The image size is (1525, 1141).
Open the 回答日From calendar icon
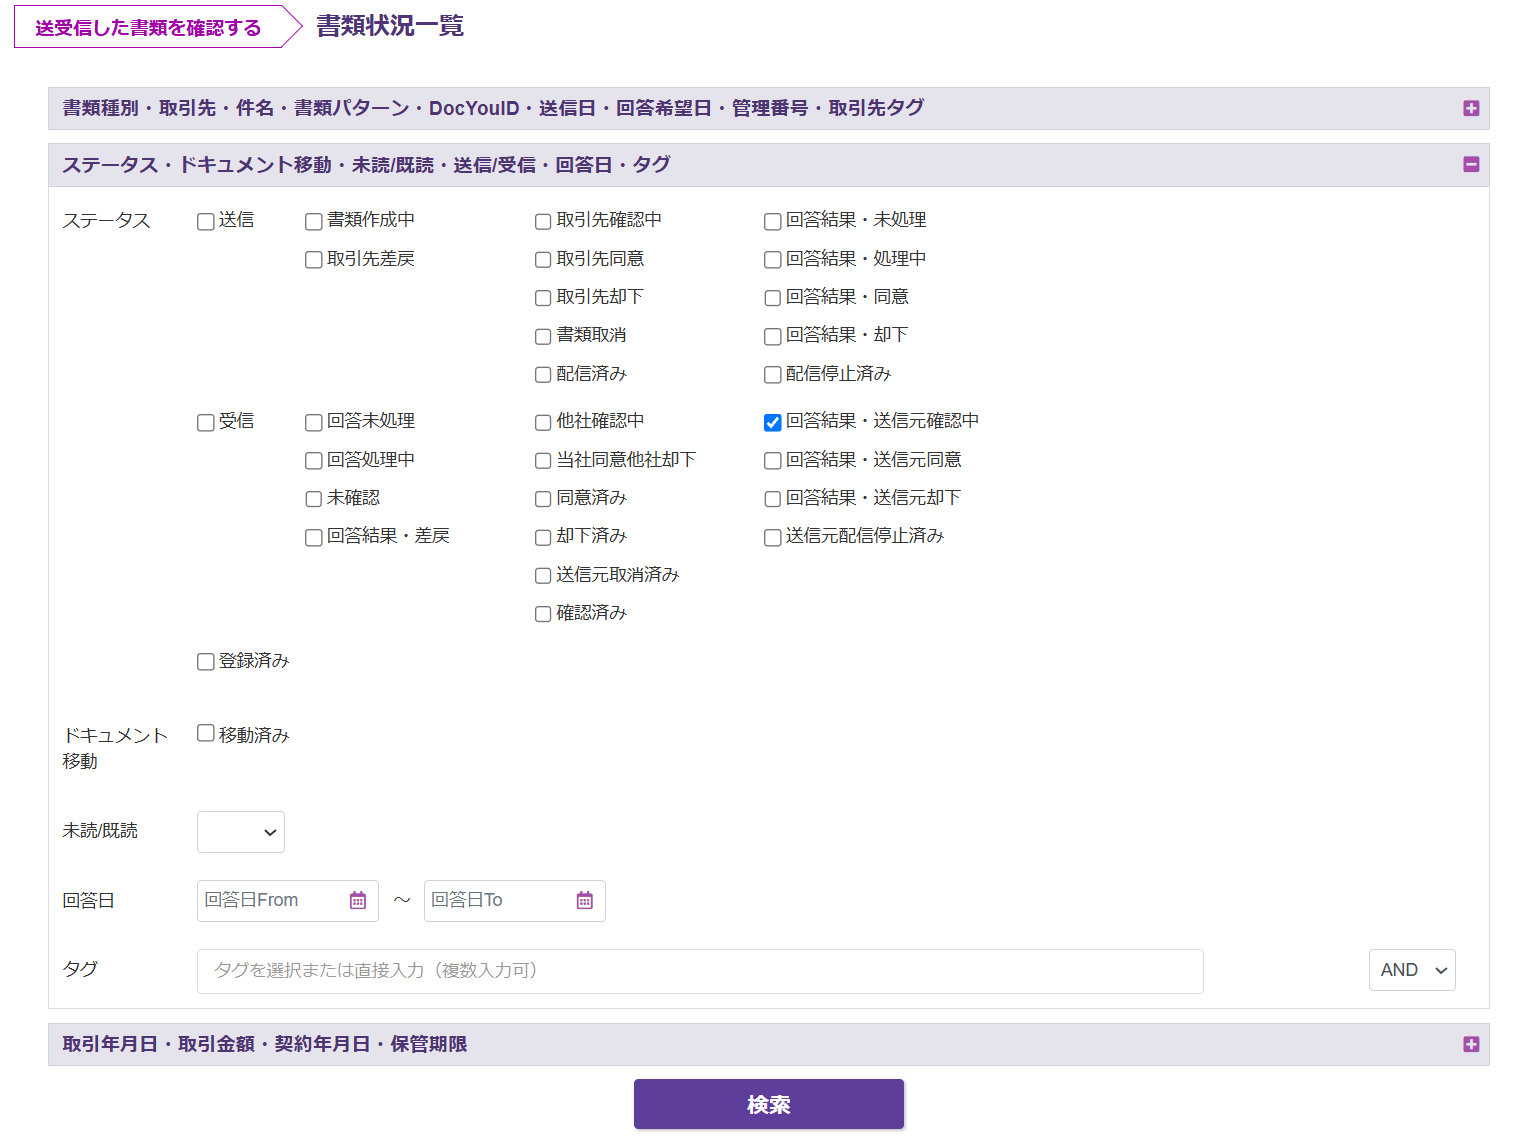coord(358,900)
